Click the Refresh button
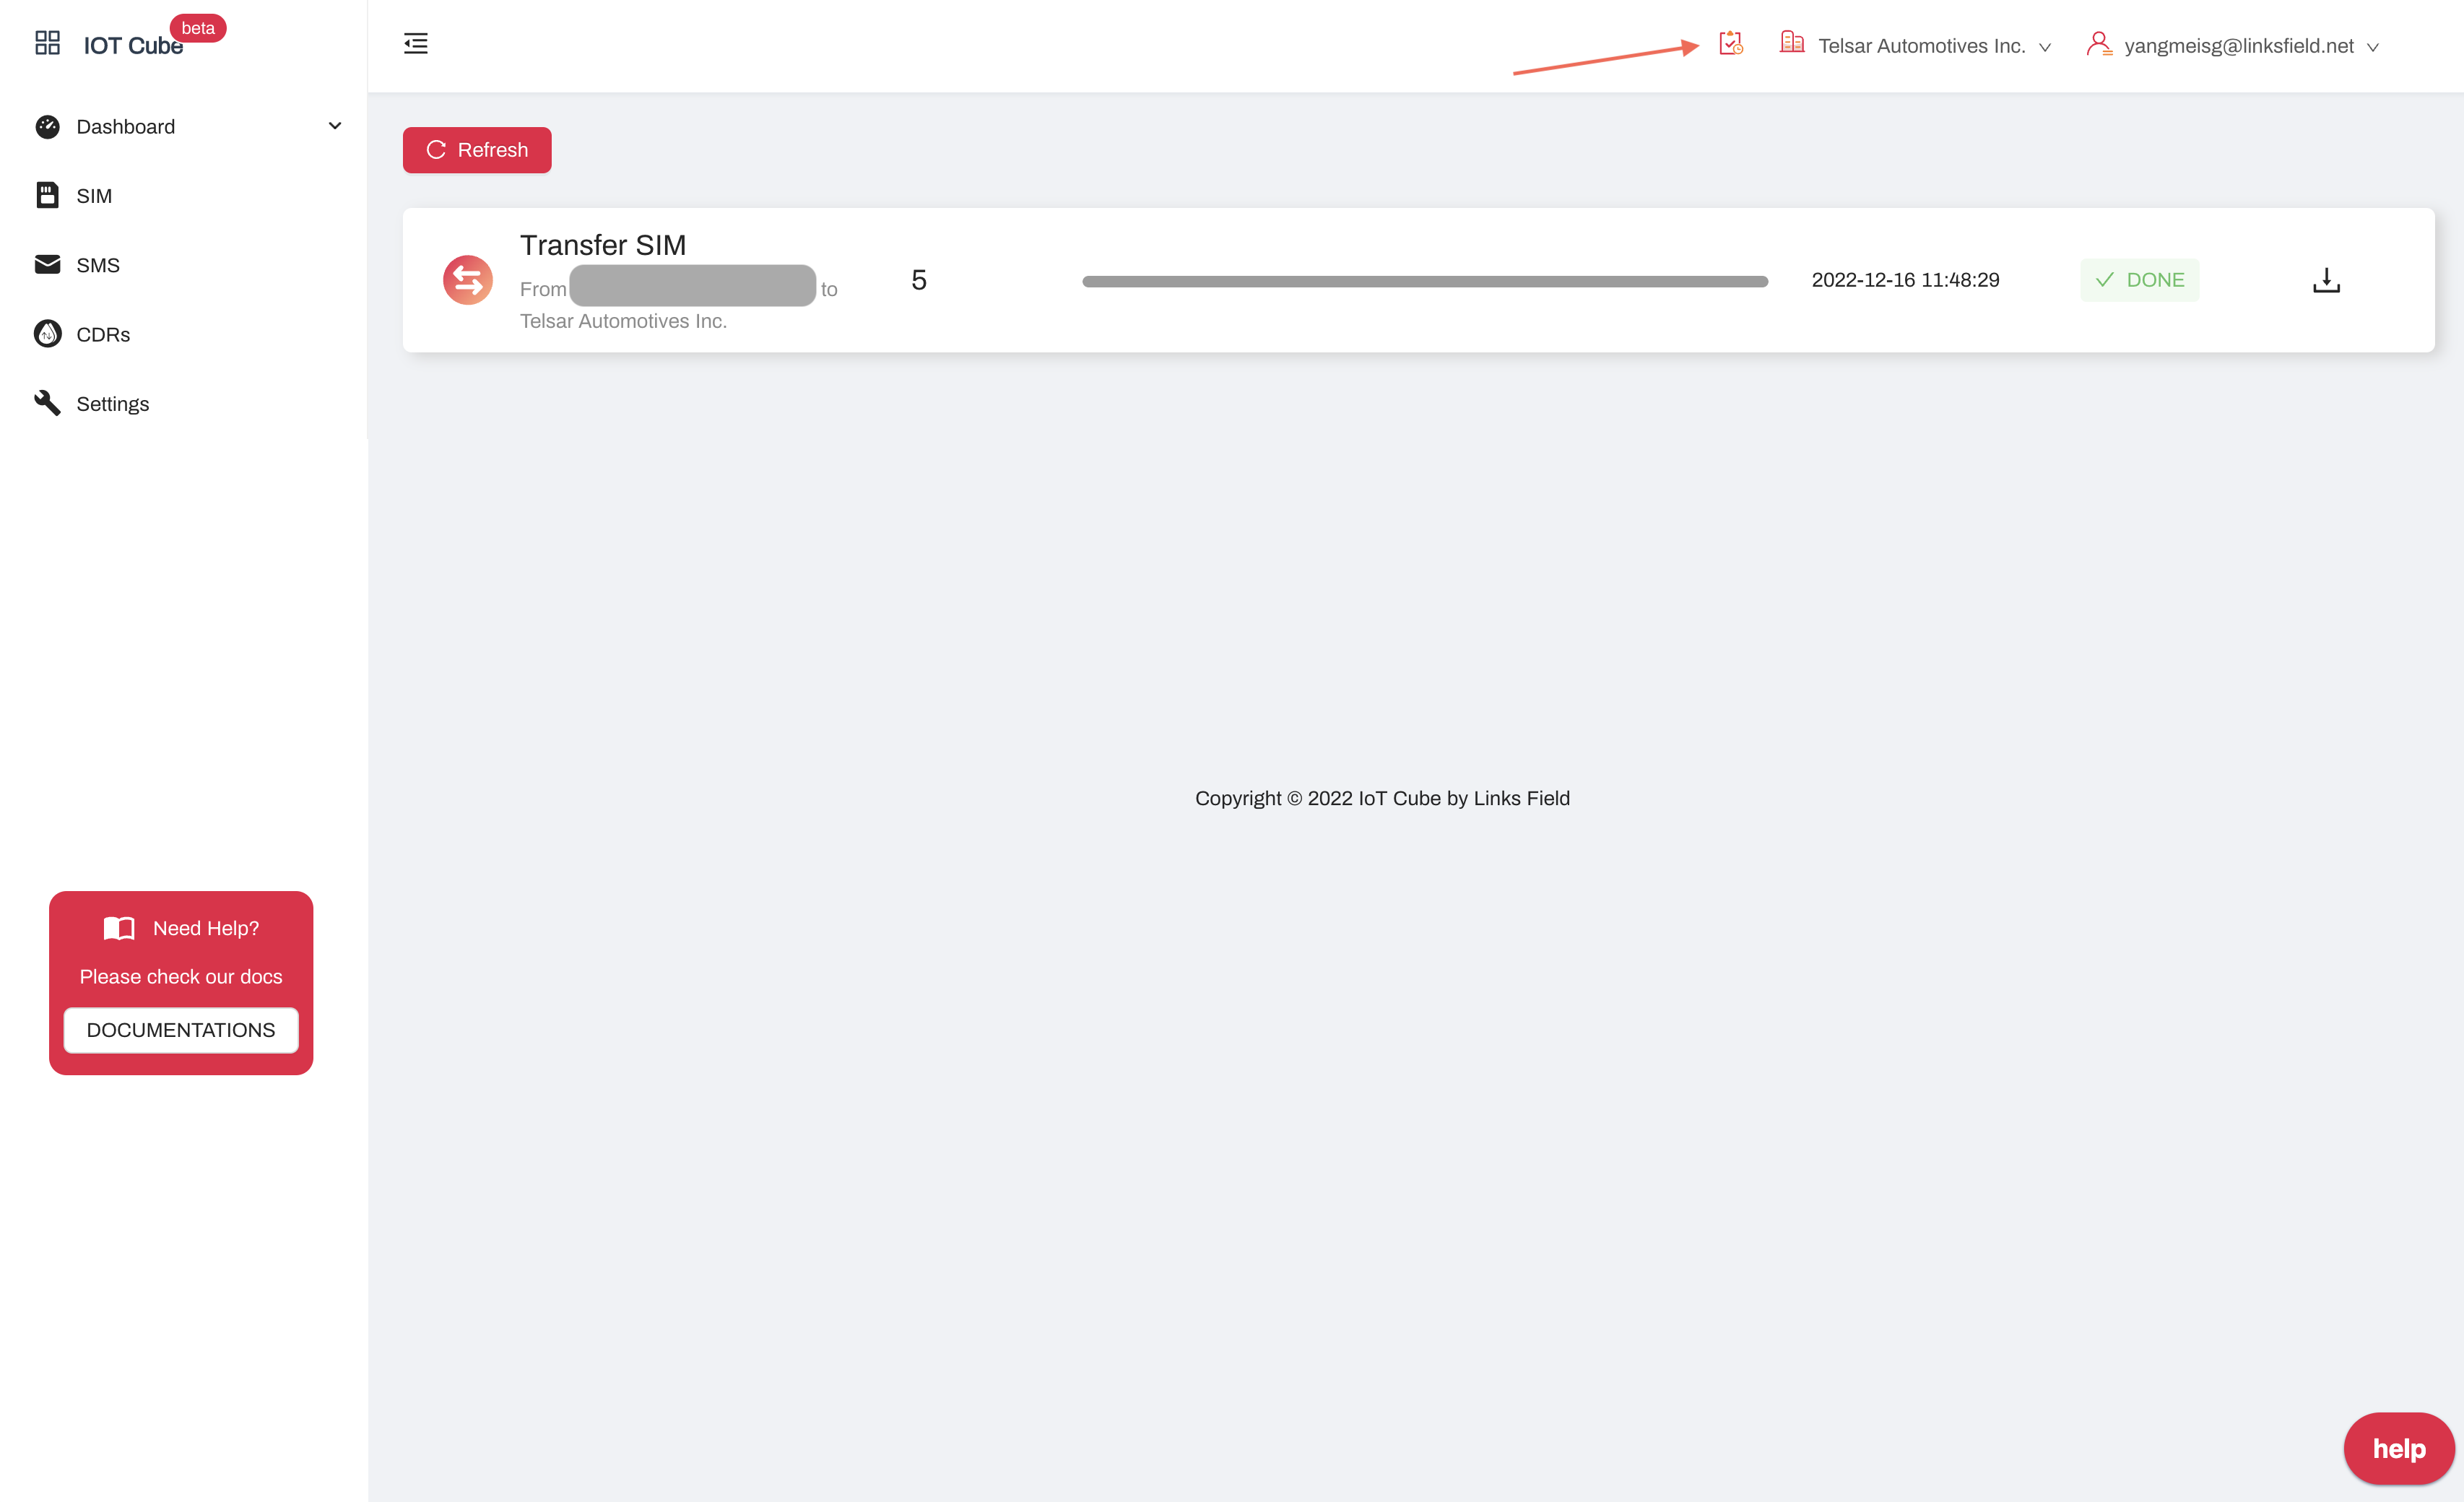The width and height of the screenshot is (2464, 1502). [477, 149]
